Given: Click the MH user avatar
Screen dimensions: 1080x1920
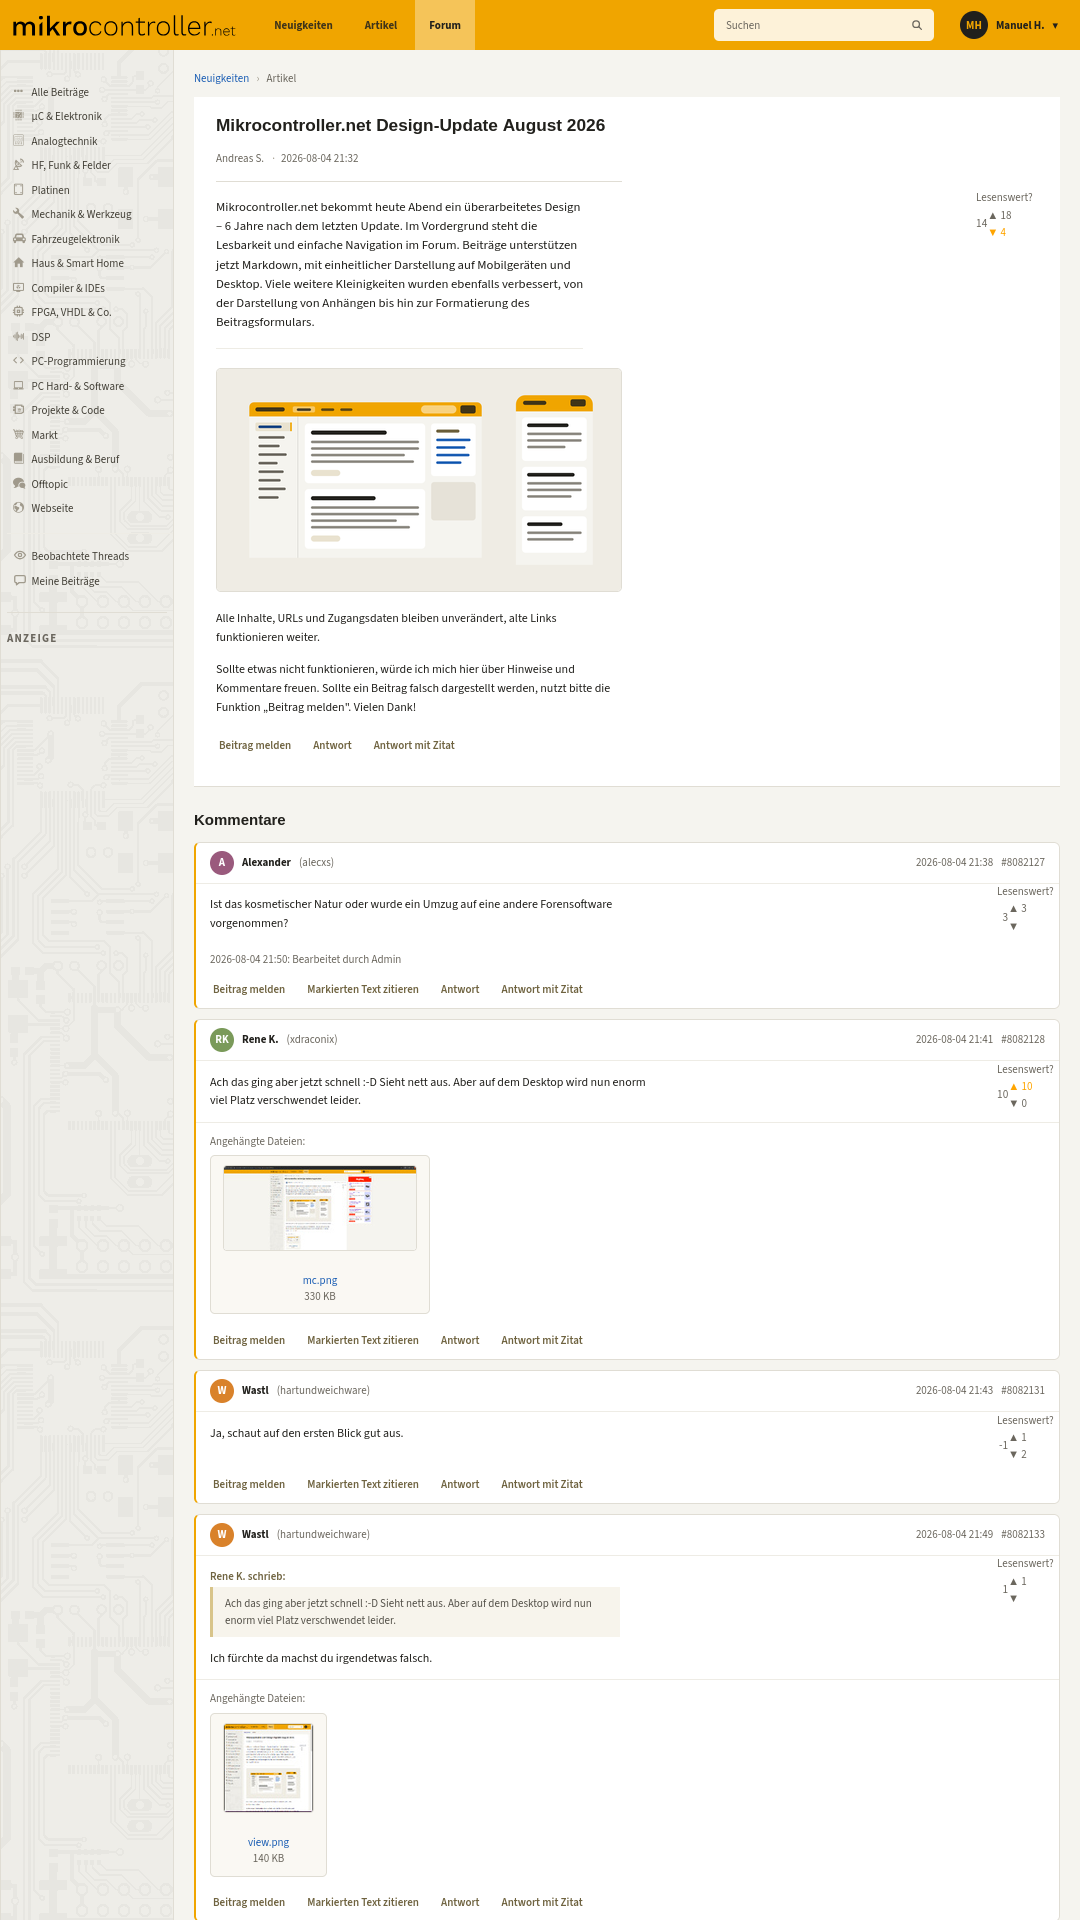Looking at the screenshot, I should point(974,25).
